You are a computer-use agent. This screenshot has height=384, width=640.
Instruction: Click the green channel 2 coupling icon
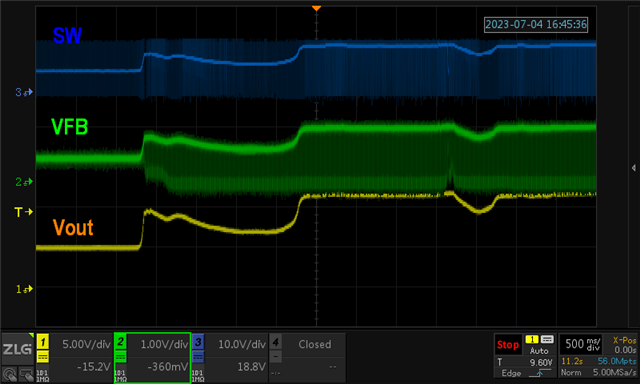pyautogui.click(x=120, y=357)
